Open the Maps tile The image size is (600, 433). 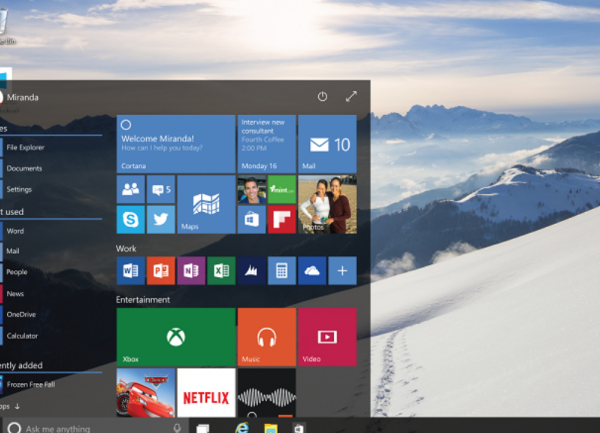(206, 204)
